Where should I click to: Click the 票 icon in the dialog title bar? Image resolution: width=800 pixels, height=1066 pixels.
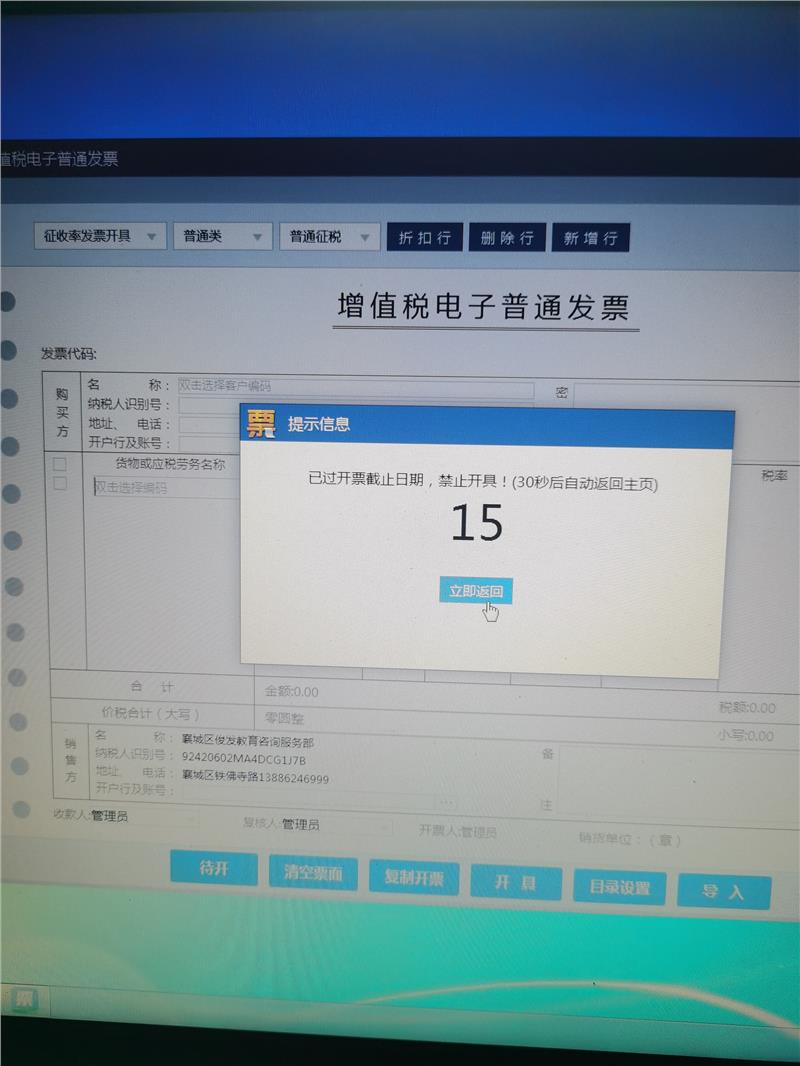pos(261,423)
